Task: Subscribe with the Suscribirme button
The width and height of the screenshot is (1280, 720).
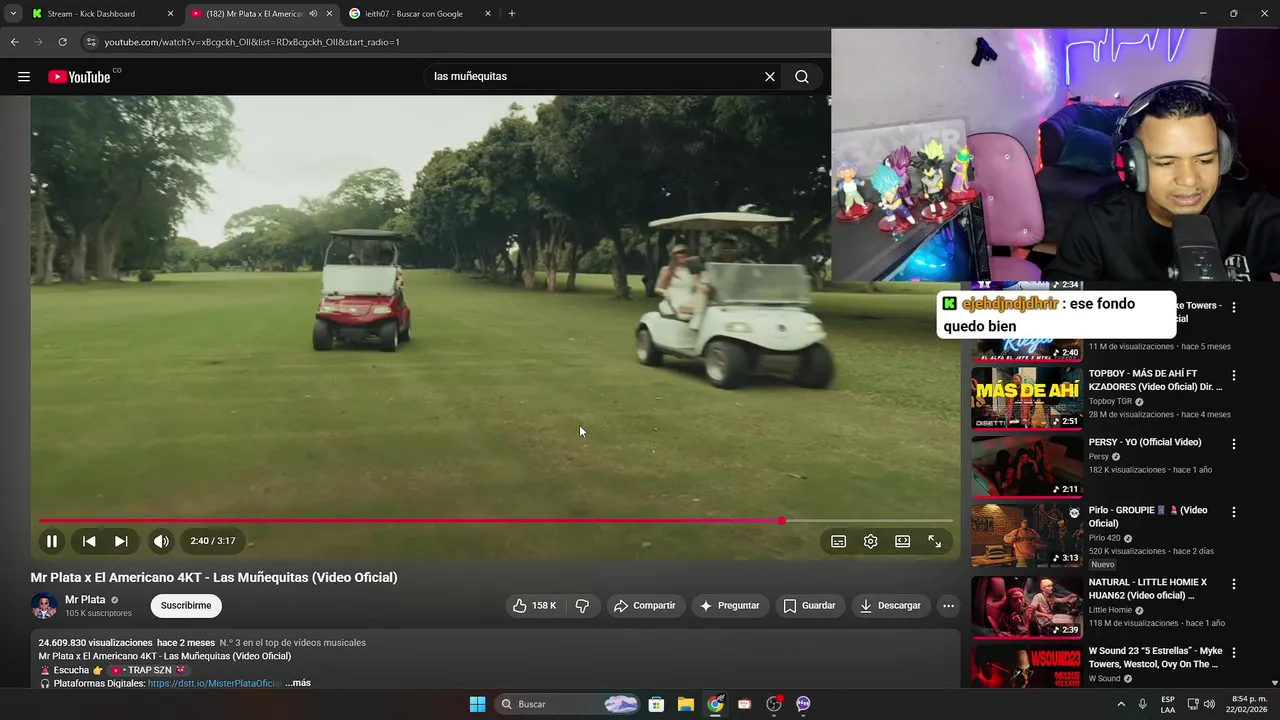Action: coord(186,606)
